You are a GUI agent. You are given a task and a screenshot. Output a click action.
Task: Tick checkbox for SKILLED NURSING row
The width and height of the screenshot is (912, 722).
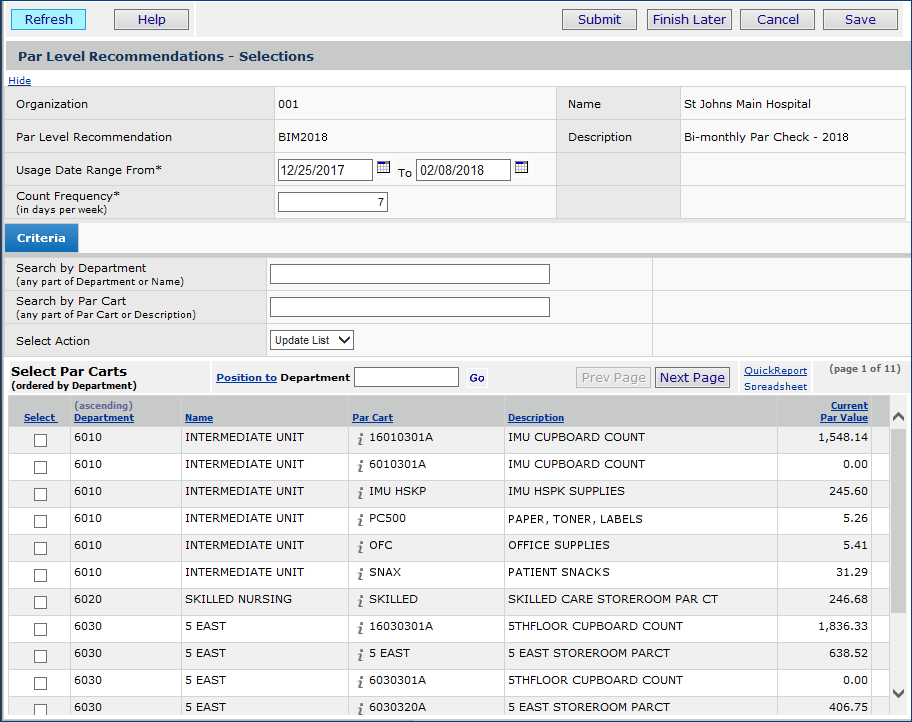tap(40, 602)
